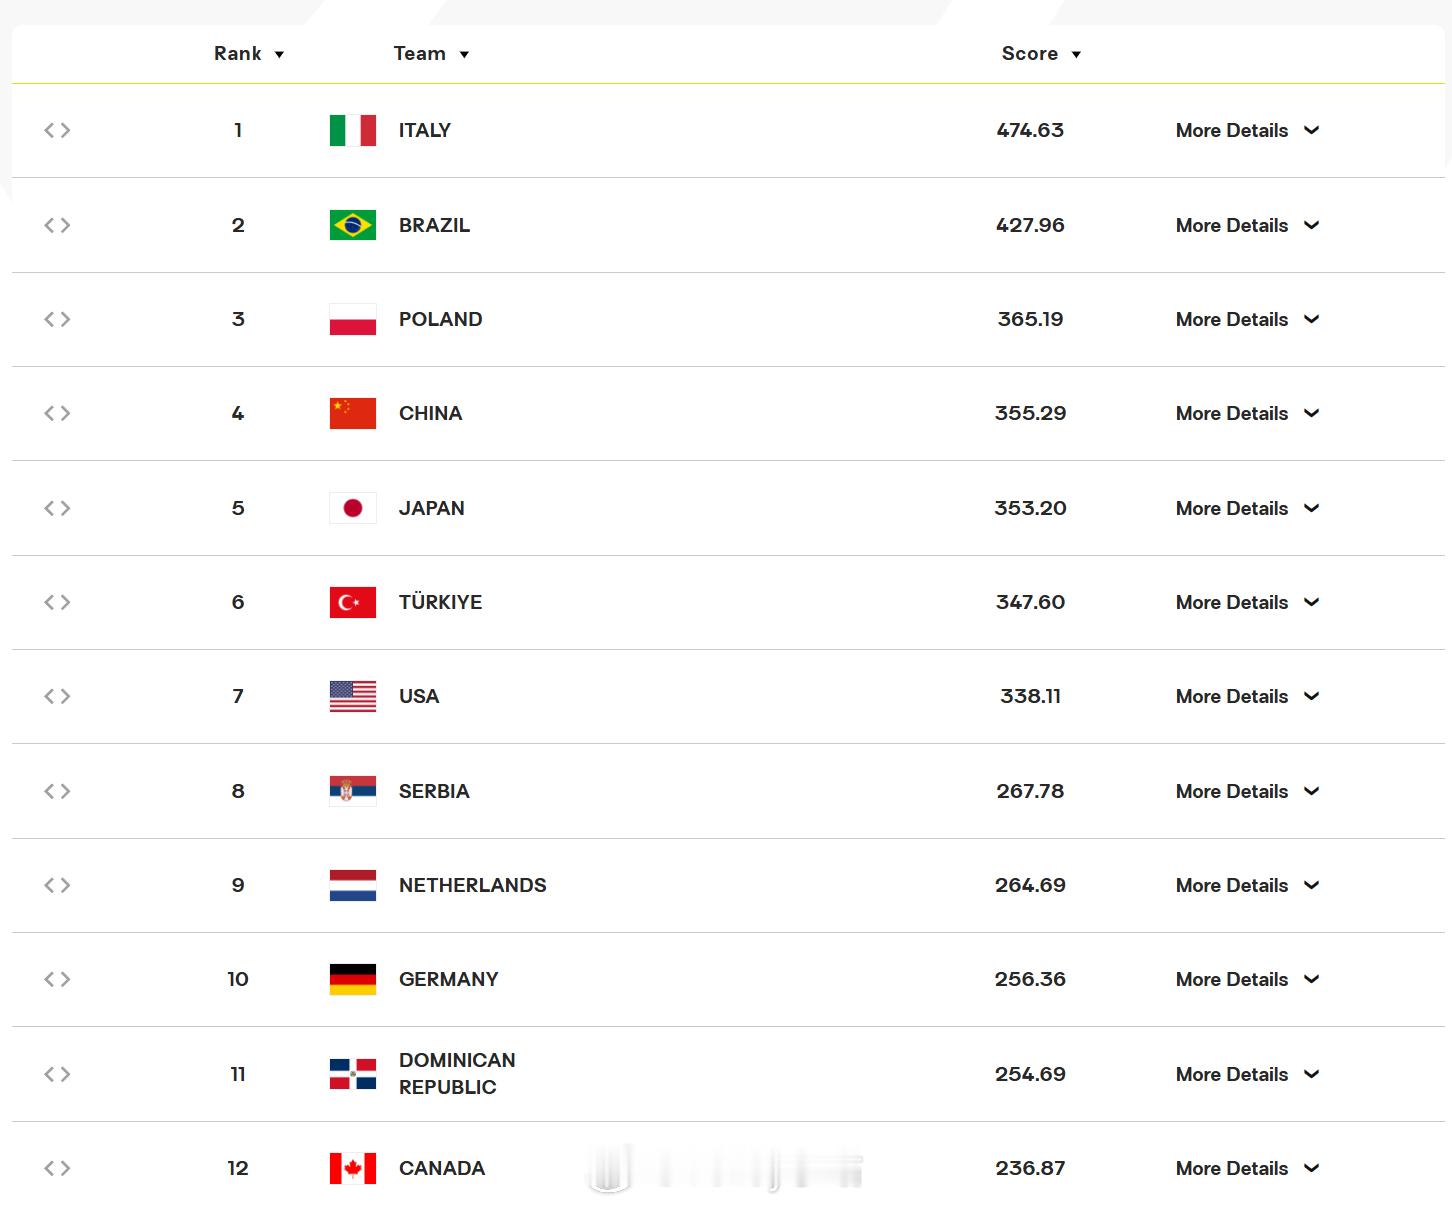This screenshot has height=1208, width=1452.
Task: Click the Netherlands flag icon
Action: (x=353, y=885)
